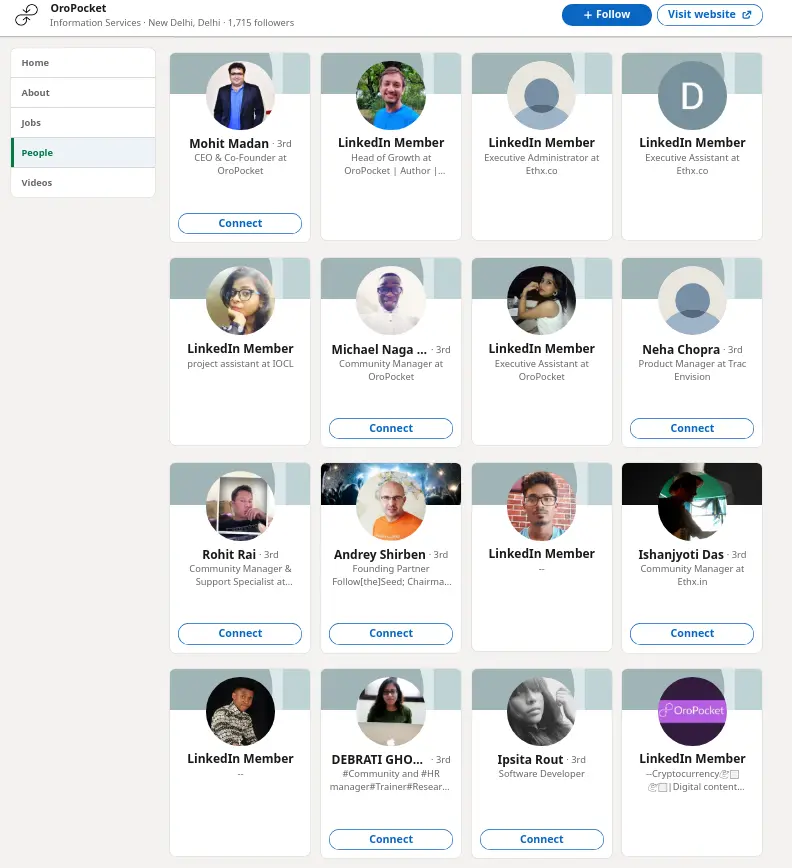Connect with Michael Naga
This screenshot has width=792, height=868.
point(391,428)
